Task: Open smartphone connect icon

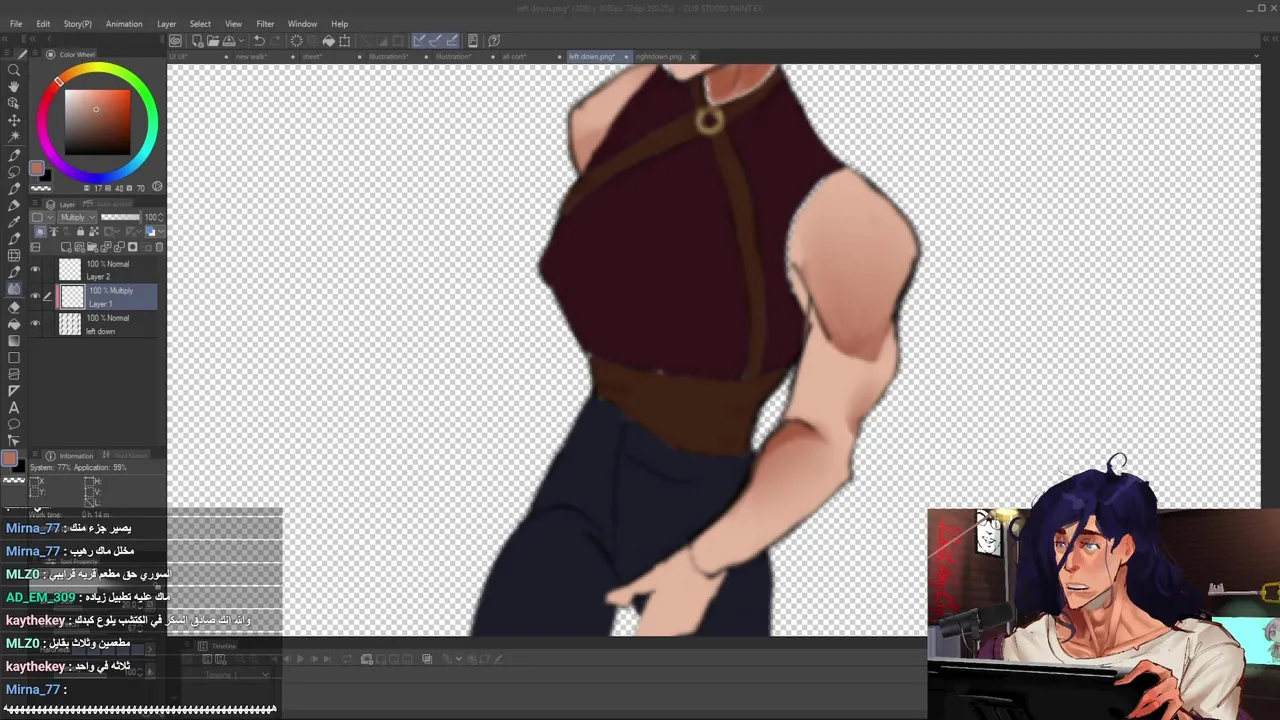Action: click(x=474, y=41)
